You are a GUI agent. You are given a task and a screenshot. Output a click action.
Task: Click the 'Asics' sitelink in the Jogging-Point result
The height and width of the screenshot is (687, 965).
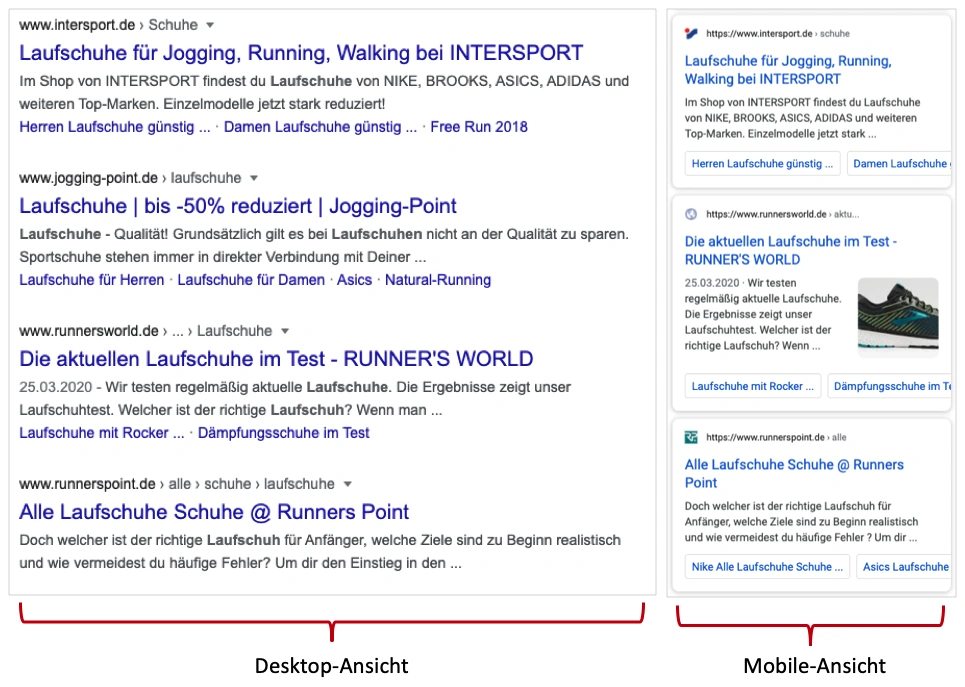(355, 280)
